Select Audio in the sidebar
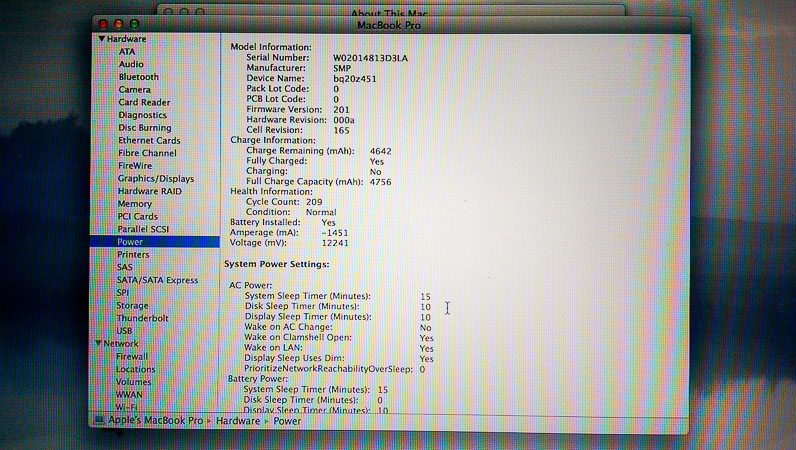Screen dimensions: 796x450 click(x=131, y=64)
